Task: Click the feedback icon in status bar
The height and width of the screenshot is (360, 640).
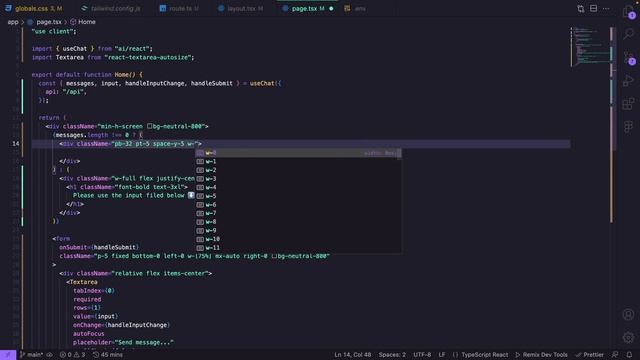Action: (x=615, y=355)
